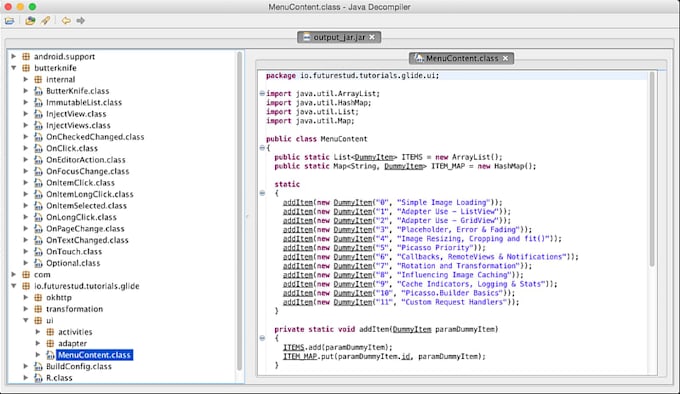
Task: Click the package tree vertical scrollbar
Action: pos(239,211)
